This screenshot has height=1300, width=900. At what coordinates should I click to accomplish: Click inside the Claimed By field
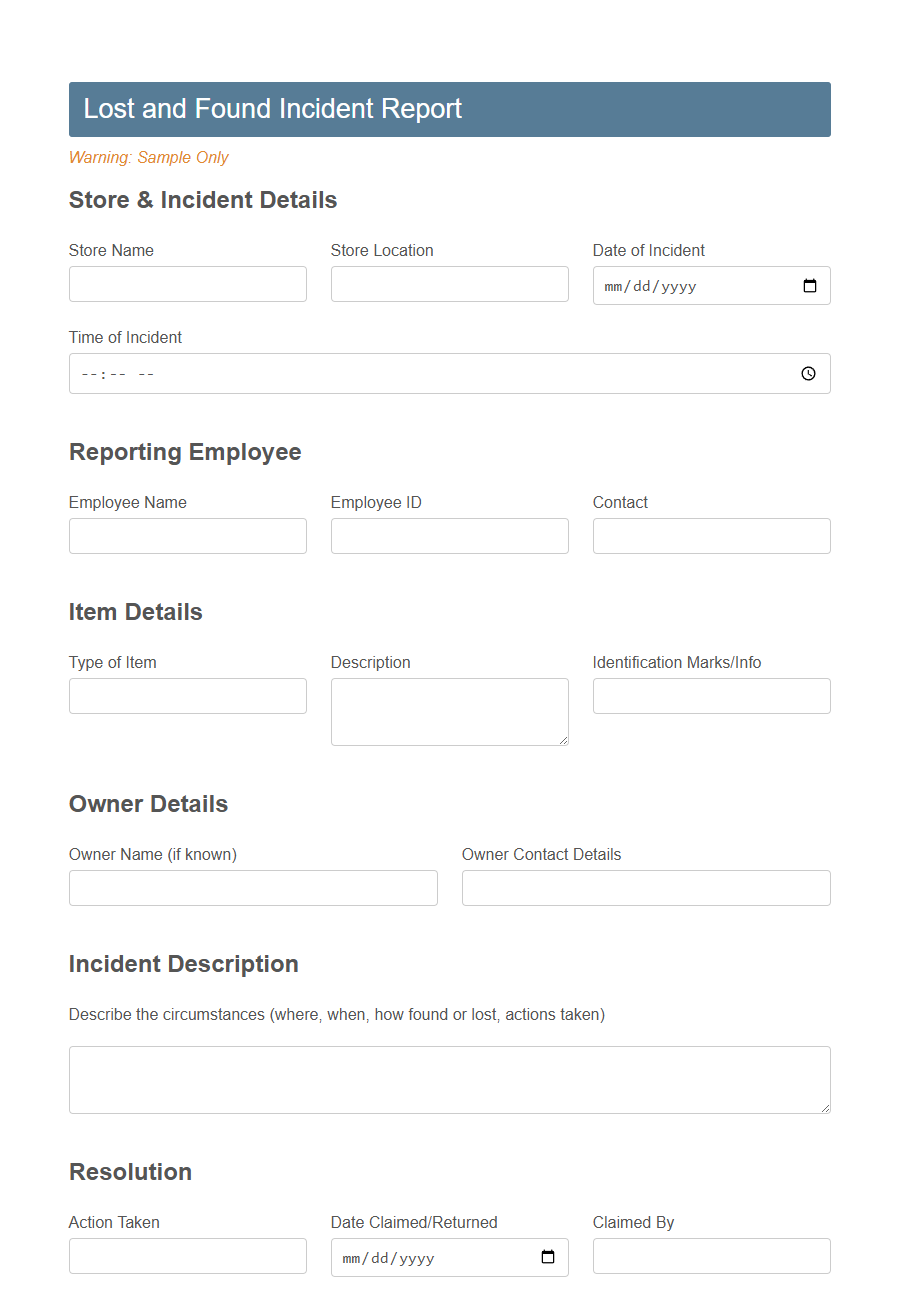pyautogui.click(x=711, y=1256)
